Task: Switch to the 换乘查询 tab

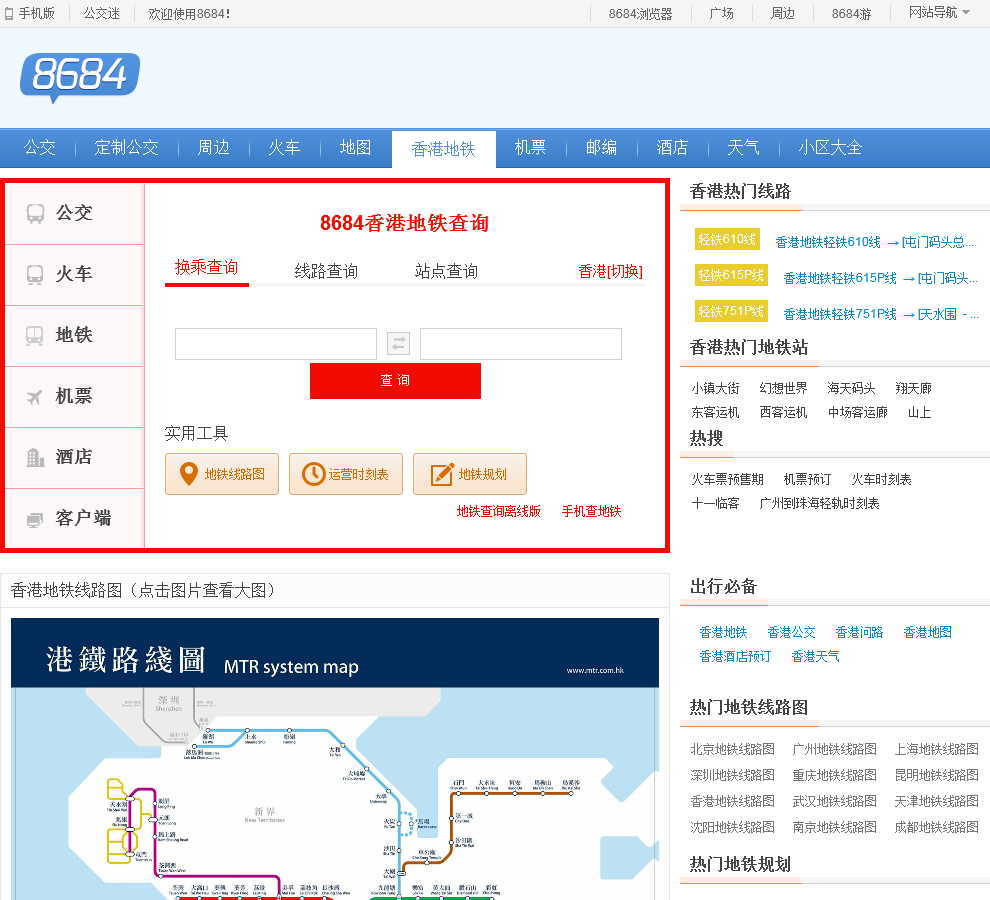Action: coord(206,268)
